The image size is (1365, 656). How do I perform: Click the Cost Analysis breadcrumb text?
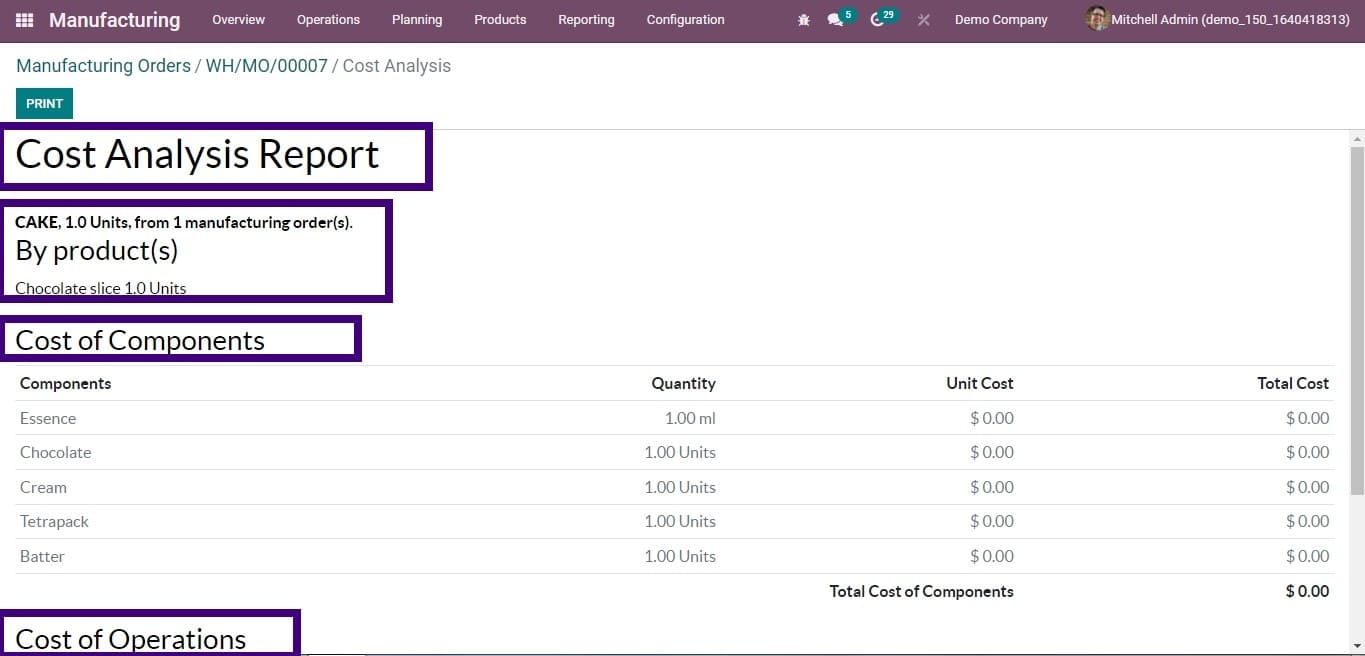tap(397, 66)
